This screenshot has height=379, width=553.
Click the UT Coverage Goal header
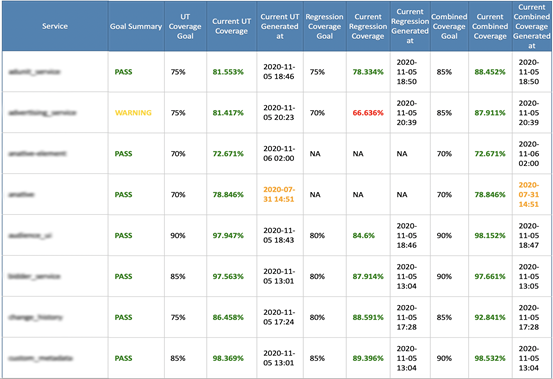185,26
